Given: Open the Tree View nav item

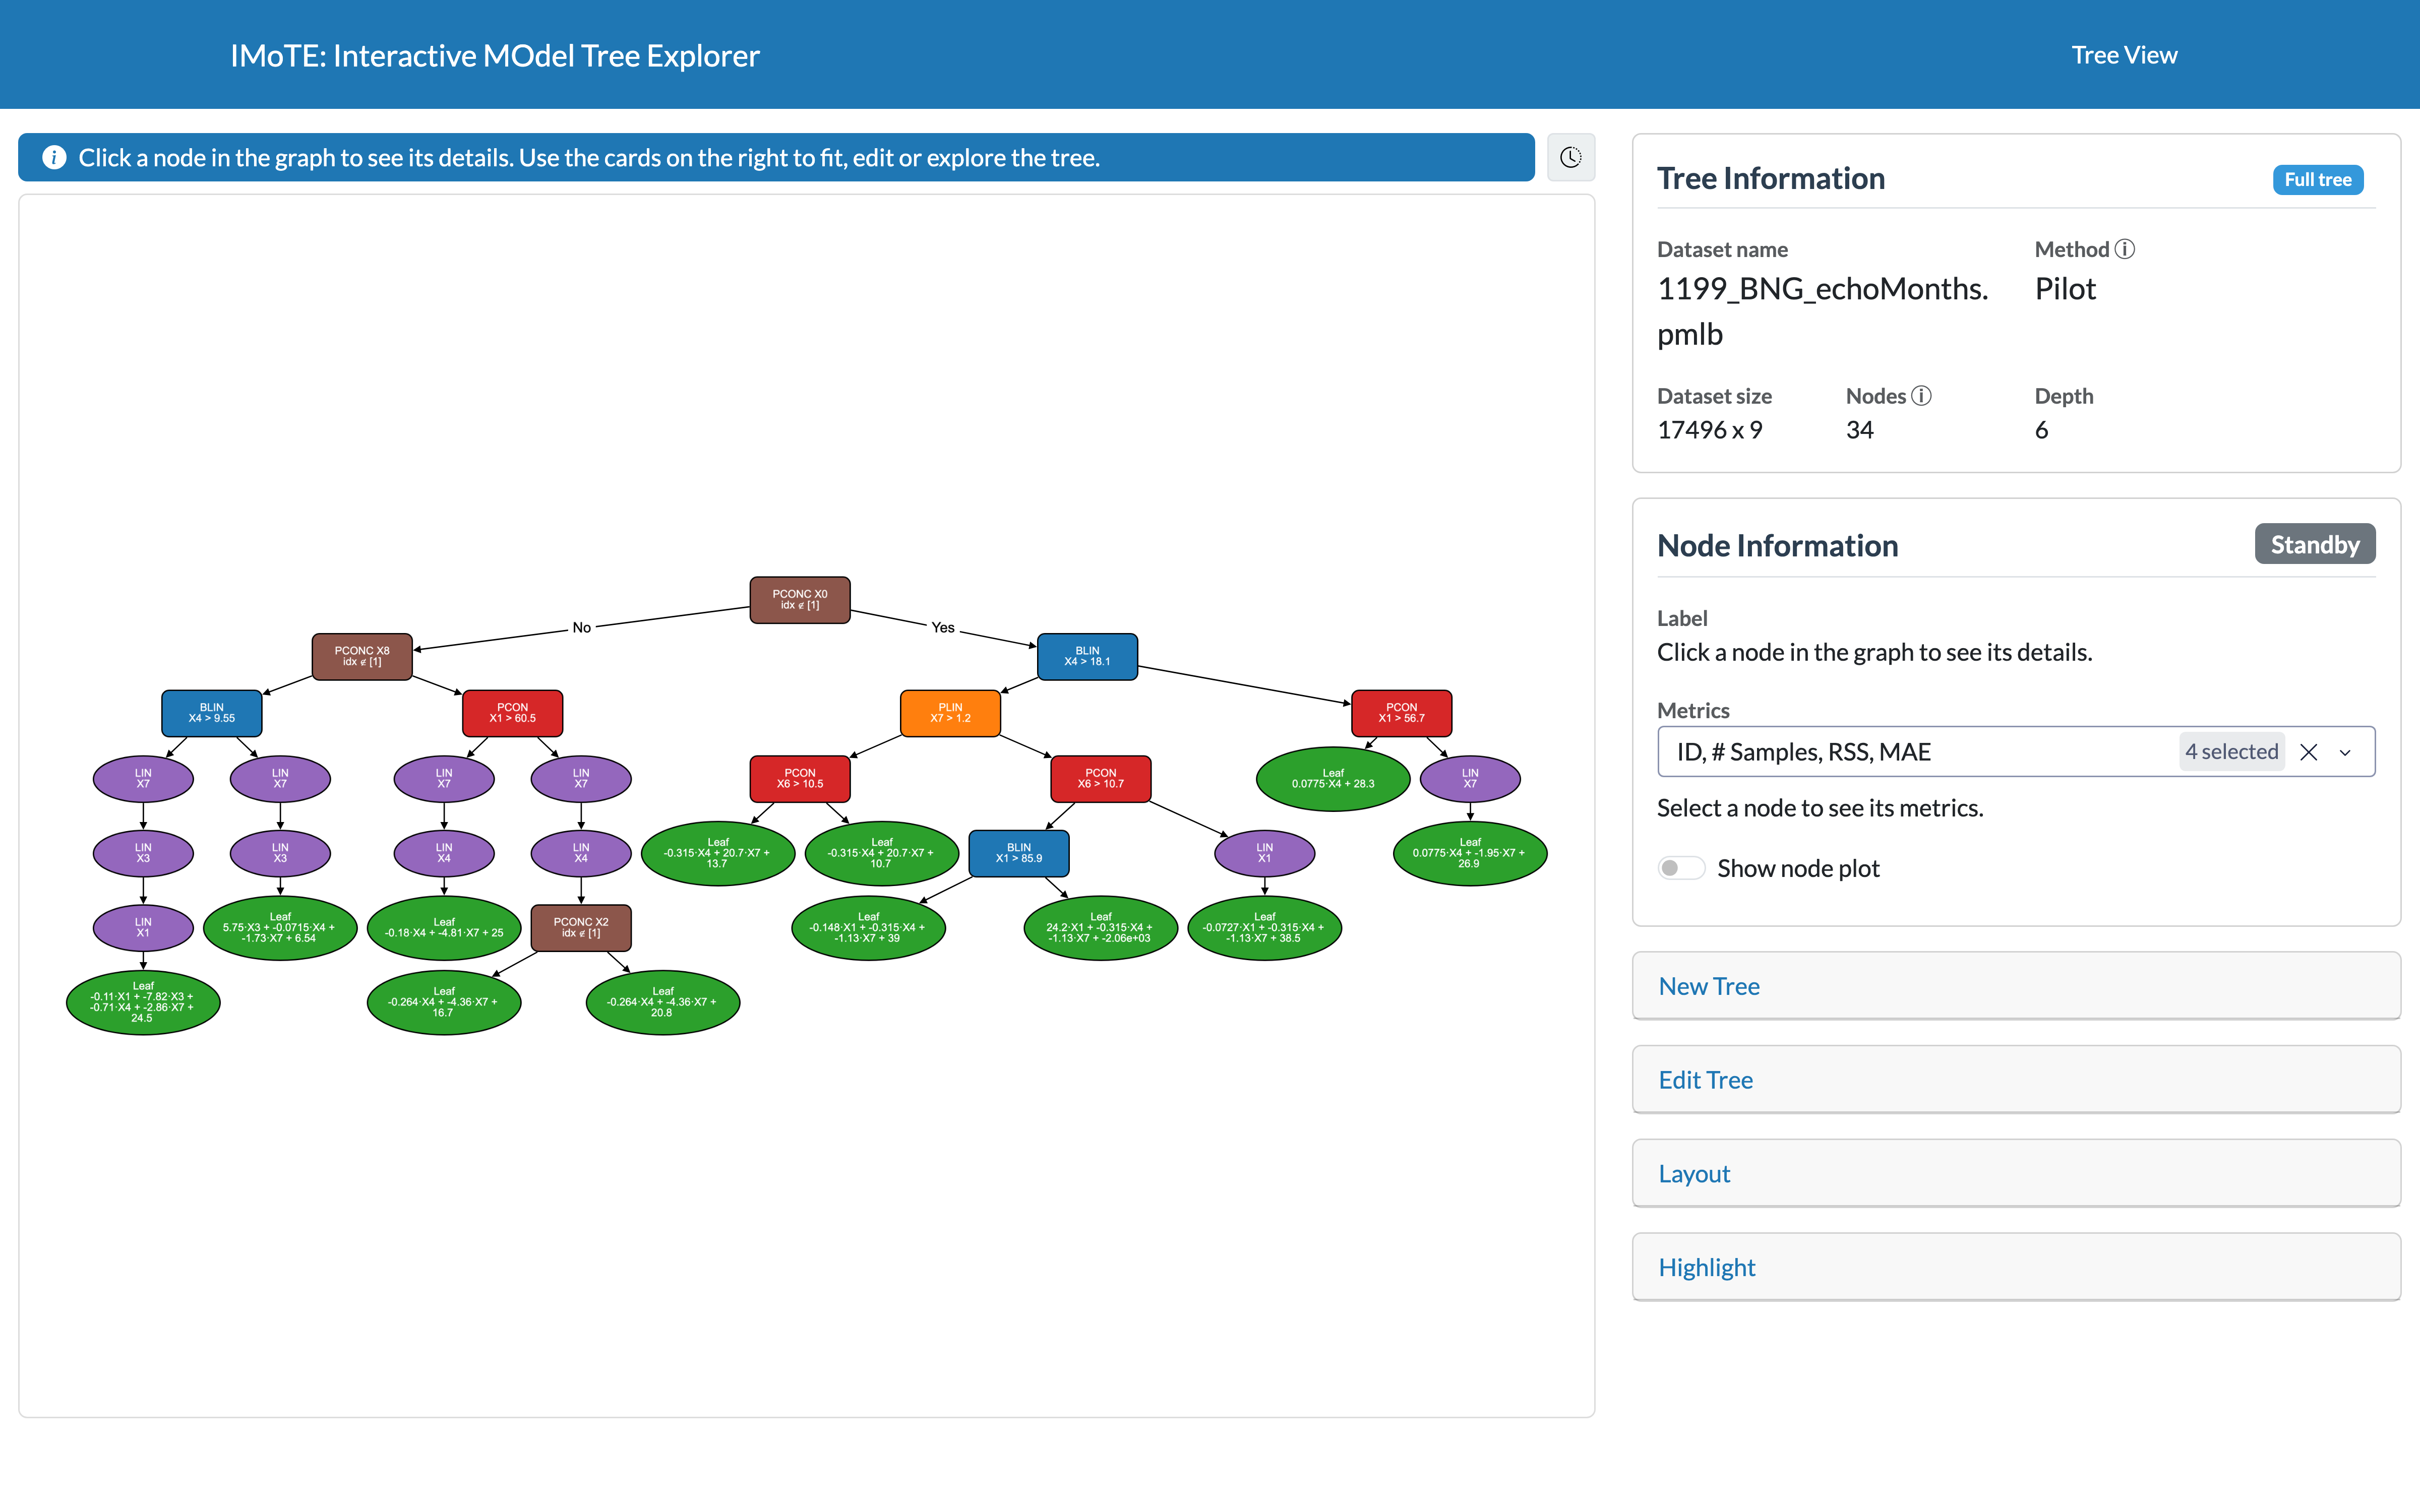Looking at the screenshot, I should [x=2124, y=55].
